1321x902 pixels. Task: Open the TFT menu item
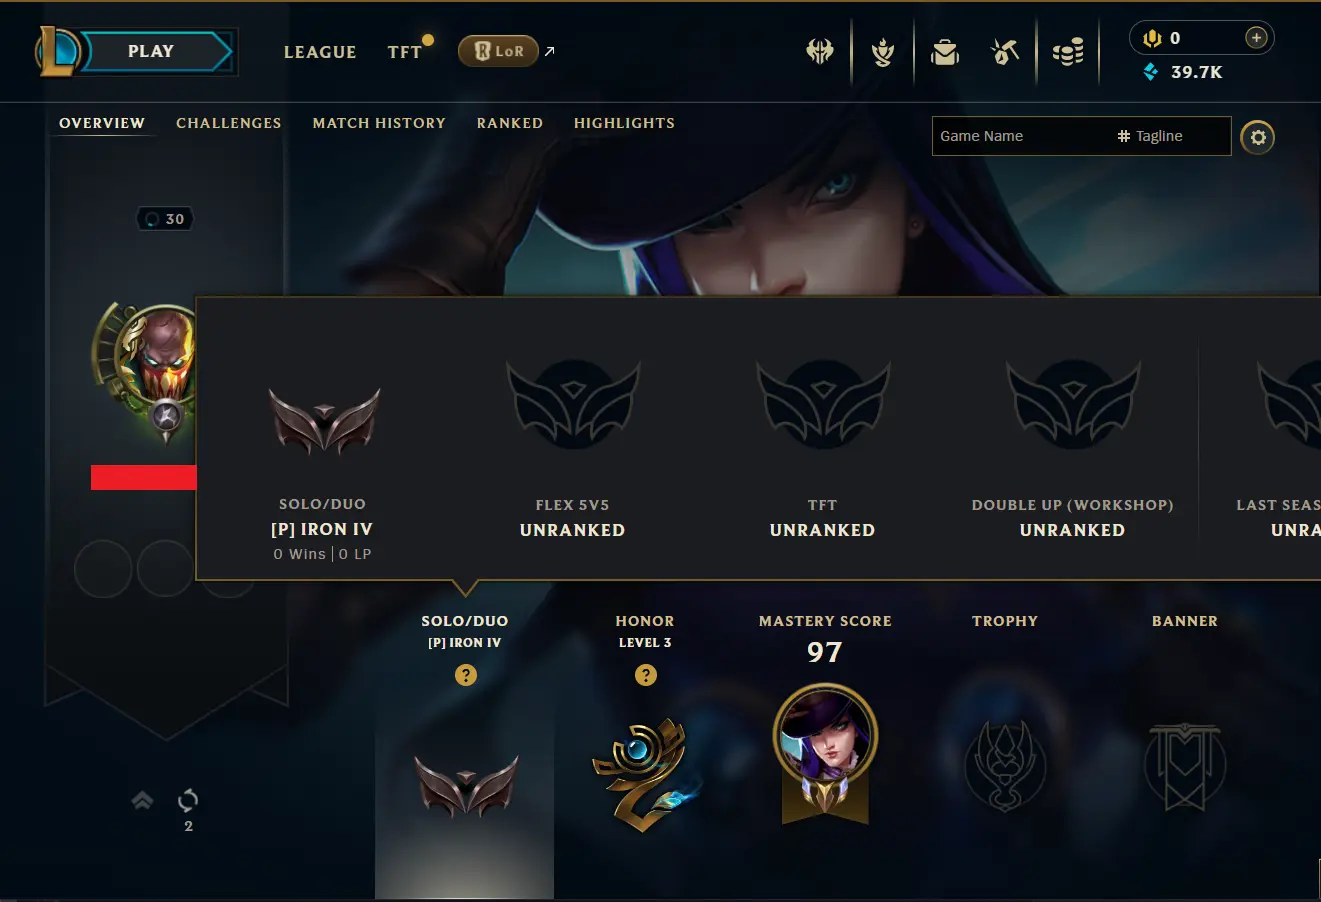[405, 52]
